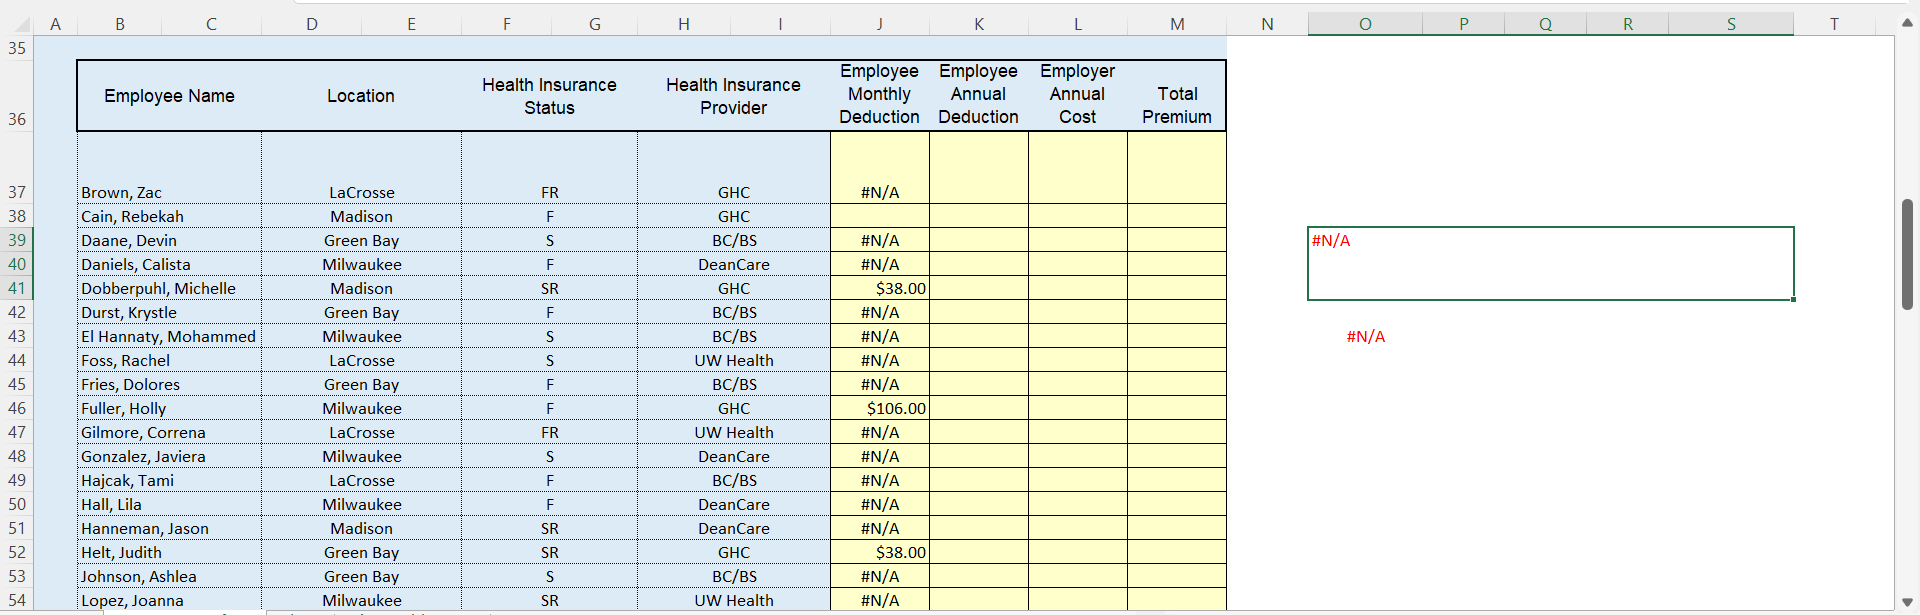The image size is (1920, 615).
Task: Click the Employee Name header cell
Action: coord(169,96)
